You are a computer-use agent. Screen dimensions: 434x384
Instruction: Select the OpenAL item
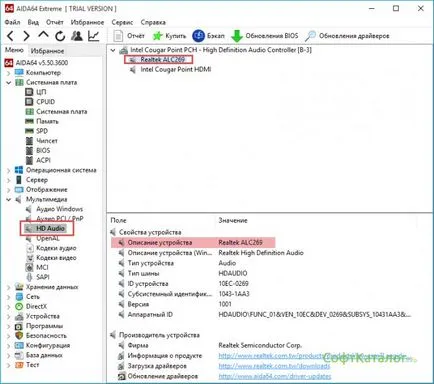point(43,238)
